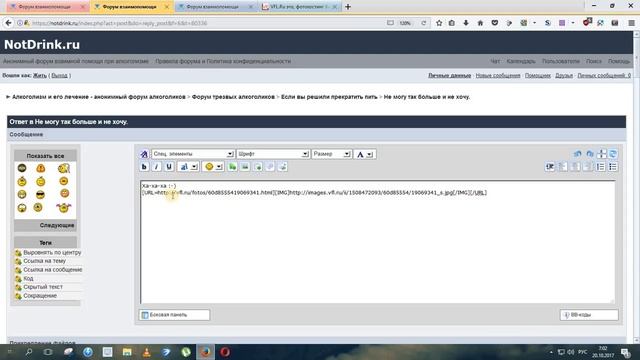The height and width of the screenshot is (360, 640).
Task: Click inside the message text area
Action: [378, 242]
